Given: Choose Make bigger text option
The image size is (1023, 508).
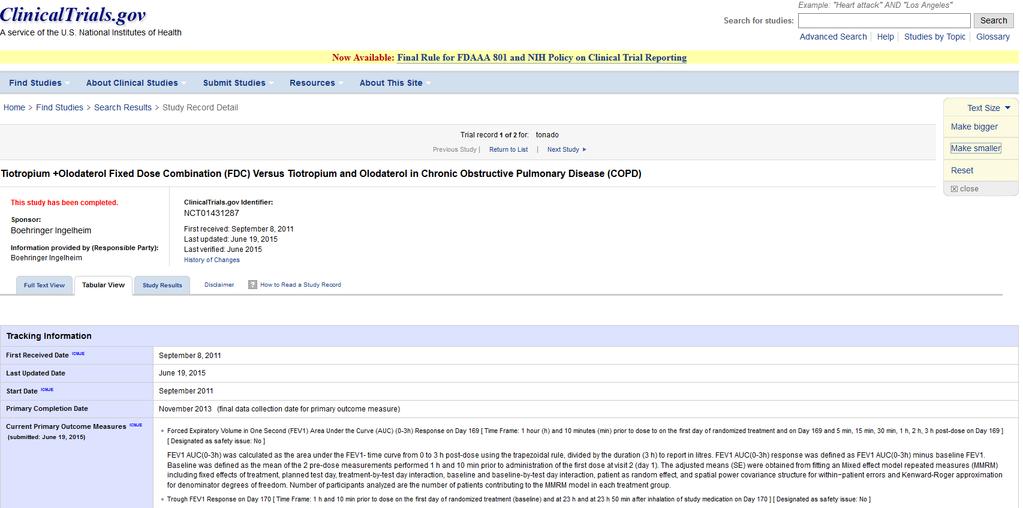Looking at the screenshot, I should point(974,127).
